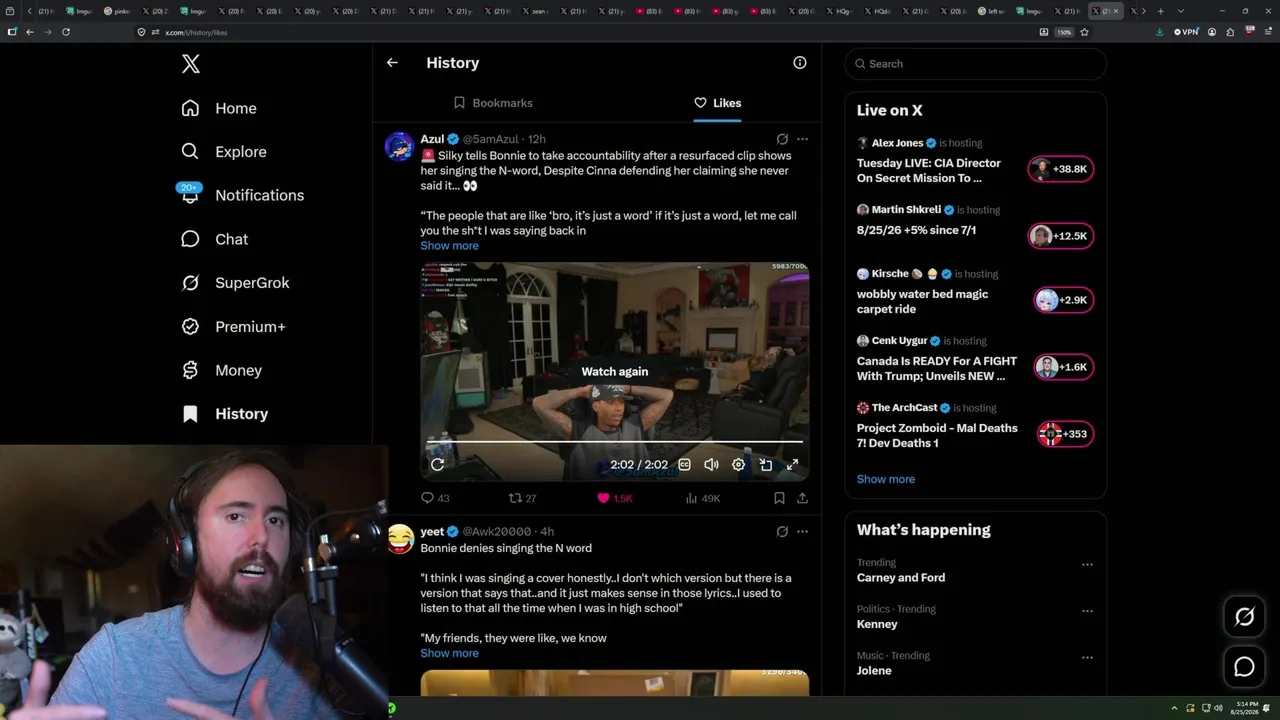The height and width of the screenshot is (720, 1280).
Task: Reload the browser page
Action: click(66, 32)
